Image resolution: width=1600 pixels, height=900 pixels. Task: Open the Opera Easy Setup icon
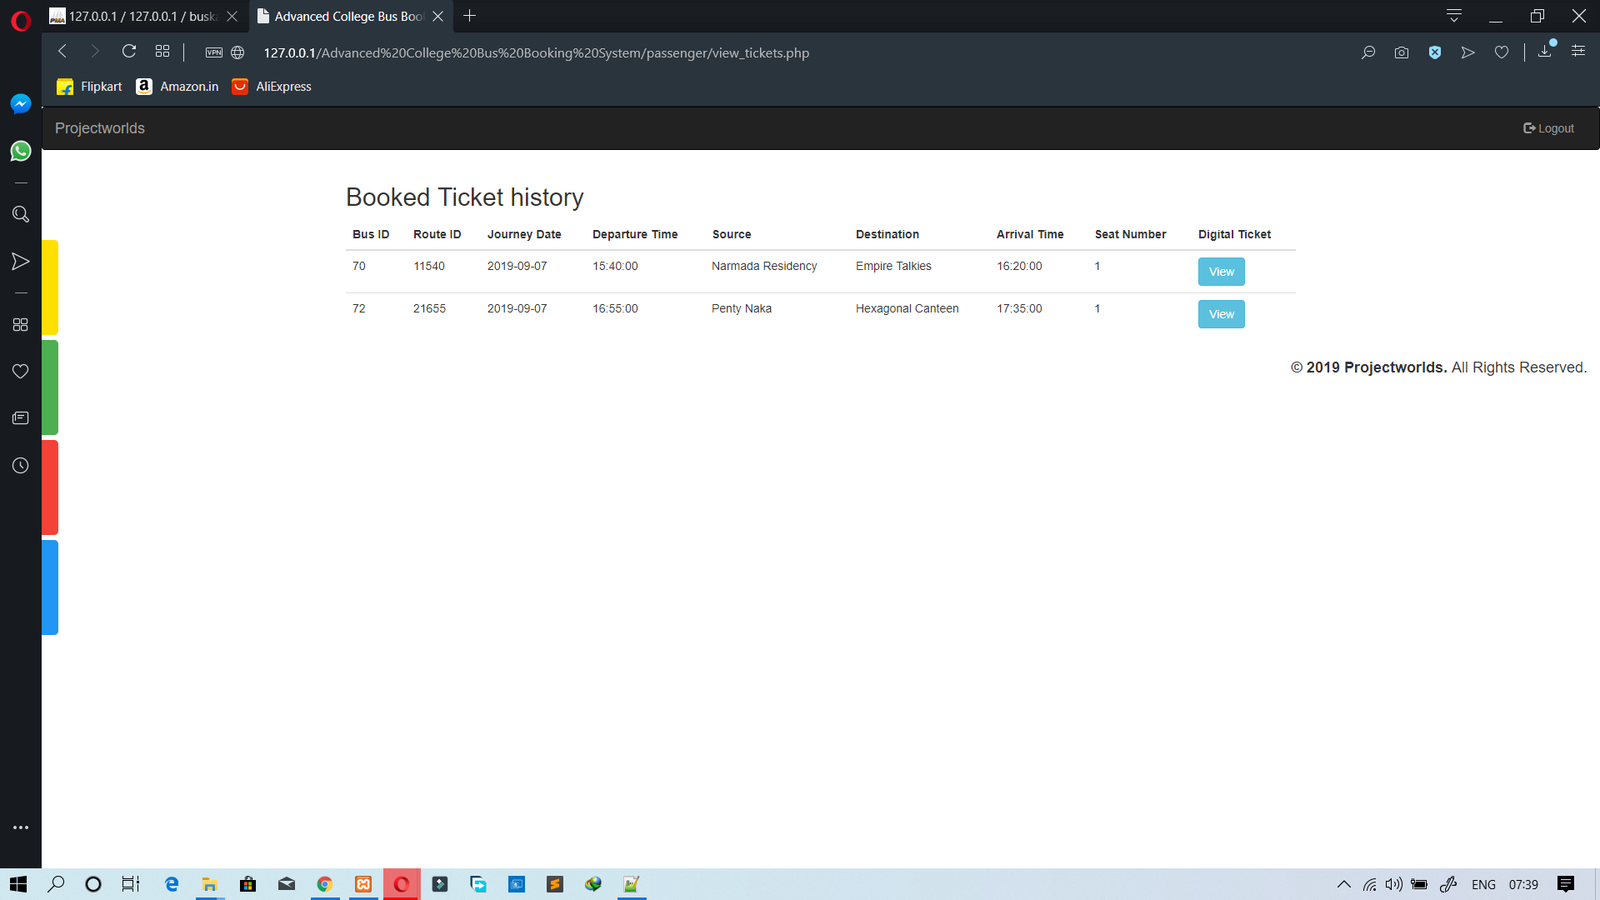[x=1578, y=52]
